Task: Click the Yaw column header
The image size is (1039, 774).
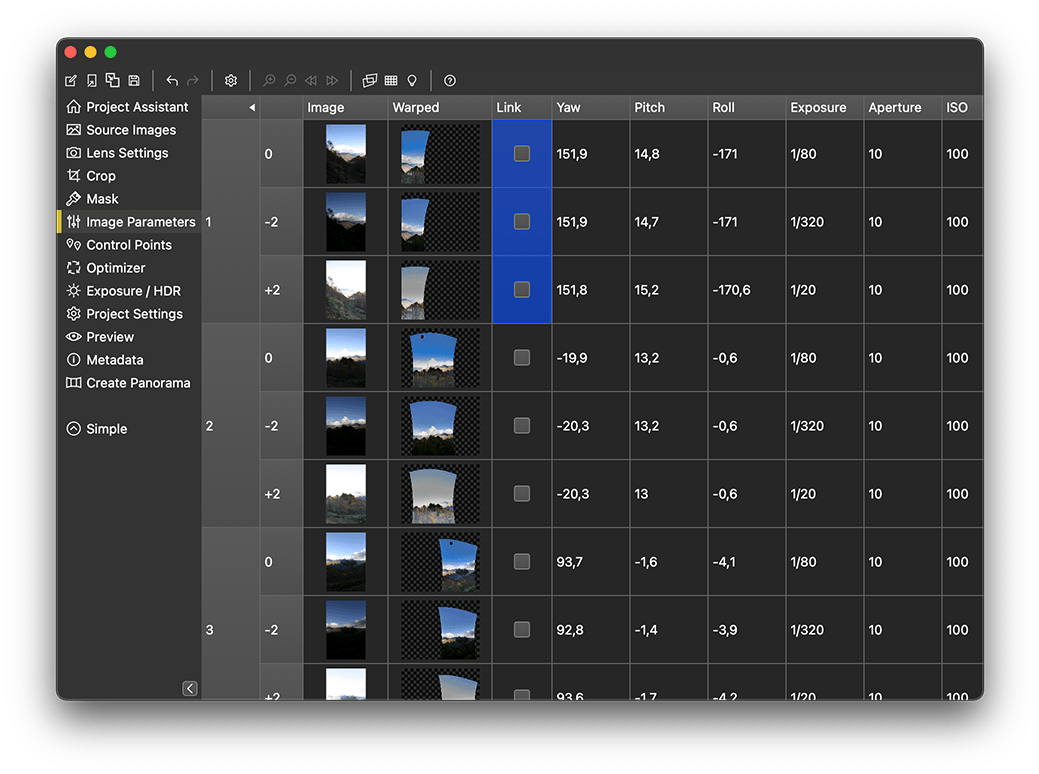Action: click(591, 107)
